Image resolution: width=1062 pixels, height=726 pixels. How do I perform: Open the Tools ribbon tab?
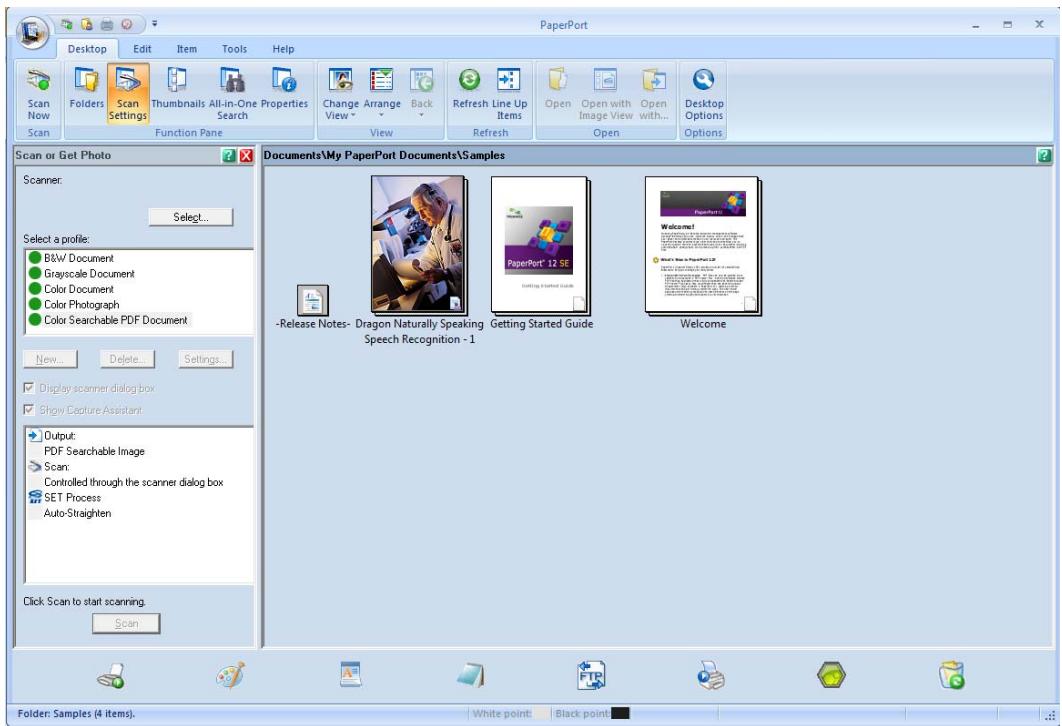(234, 49)
